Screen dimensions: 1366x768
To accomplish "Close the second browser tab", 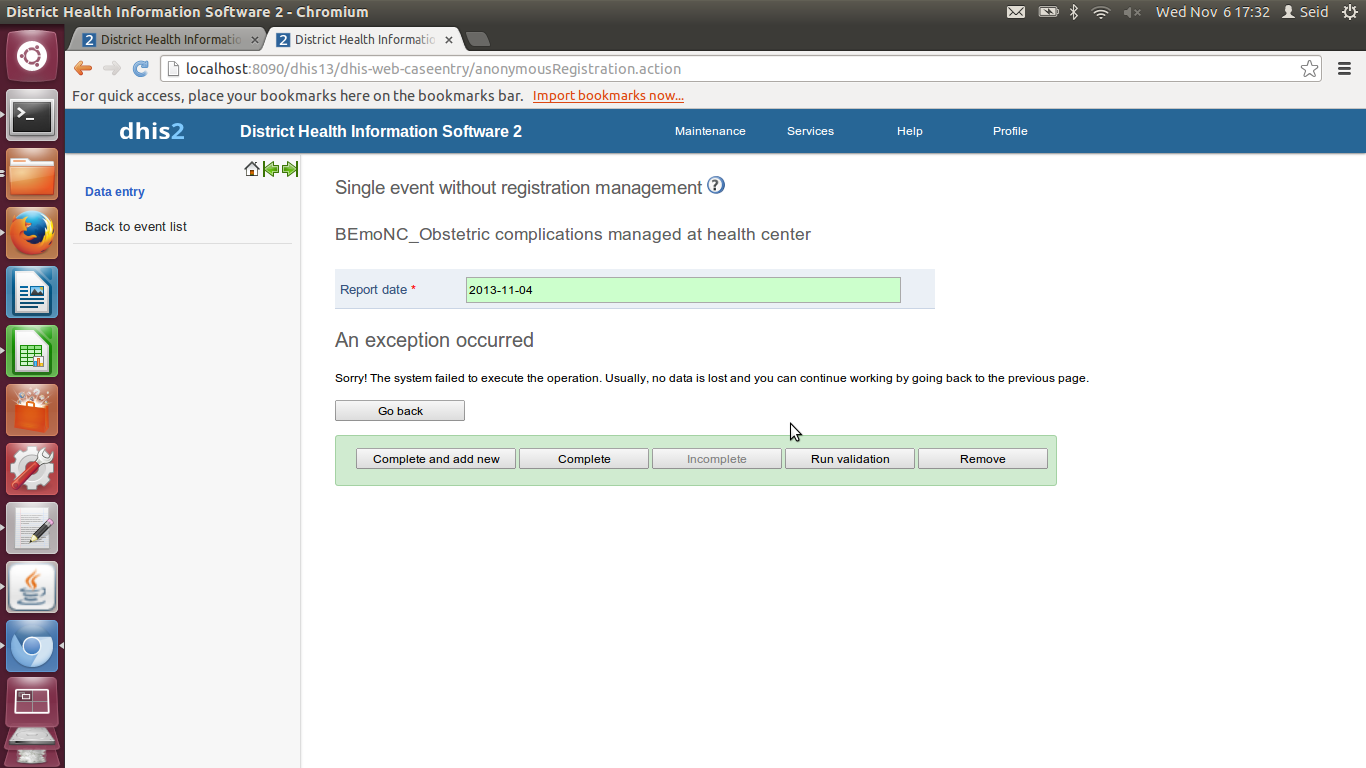I will tap(449, 40).
